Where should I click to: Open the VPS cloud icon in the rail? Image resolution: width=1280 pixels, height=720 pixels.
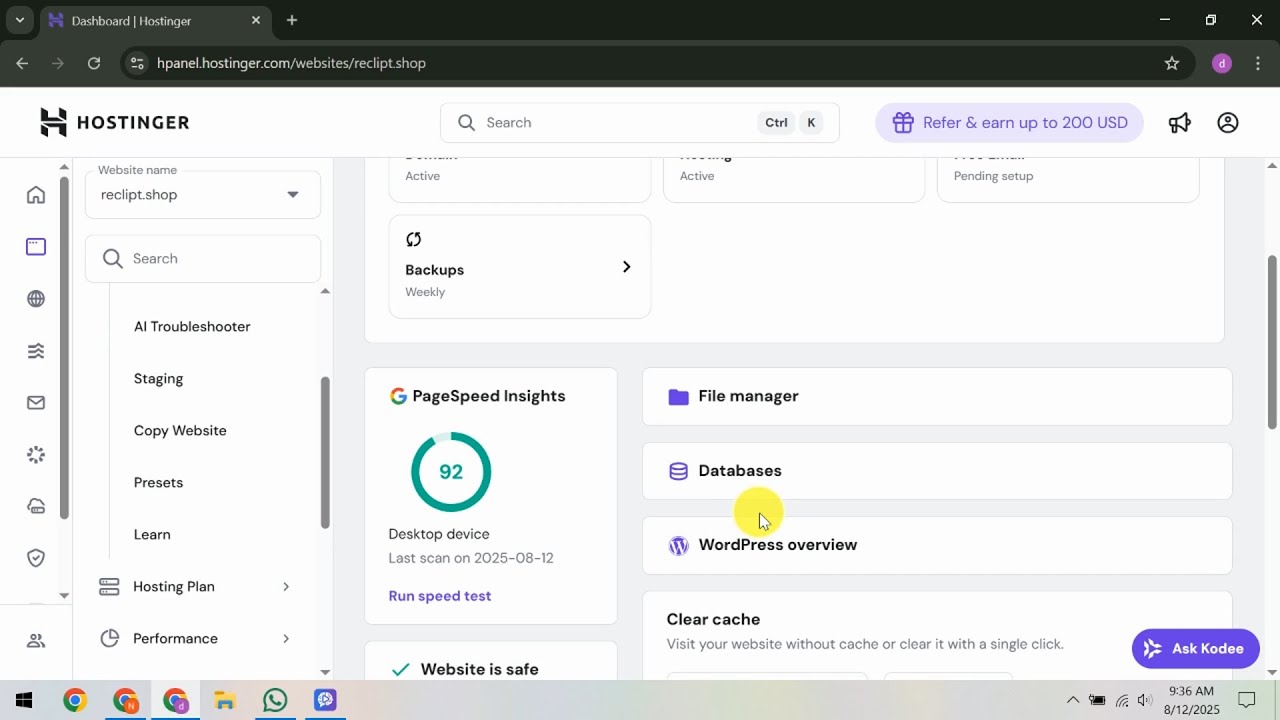[36, 506]
